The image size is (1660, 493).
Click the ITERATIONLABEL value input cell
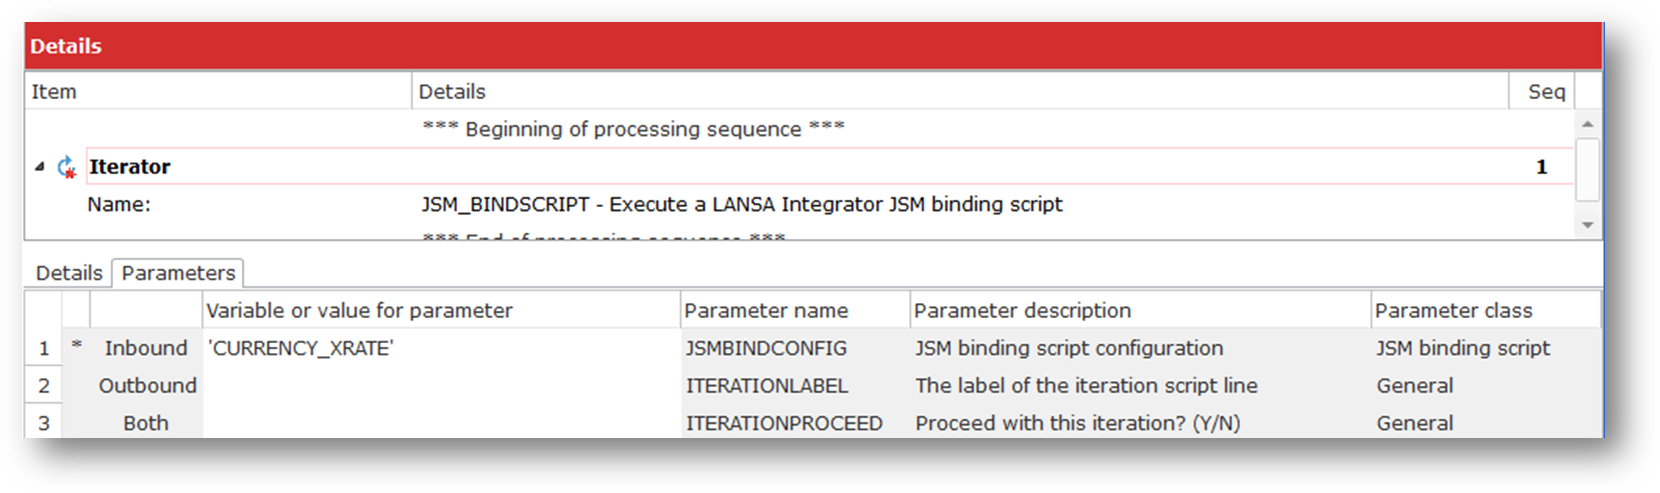click(x=440, y=386)
